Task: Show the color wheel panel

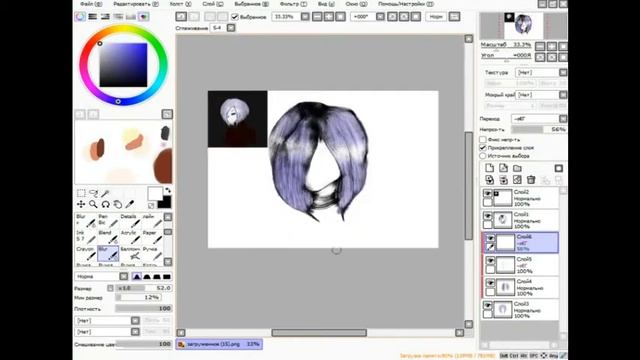Action: click(x=80, y=17)
